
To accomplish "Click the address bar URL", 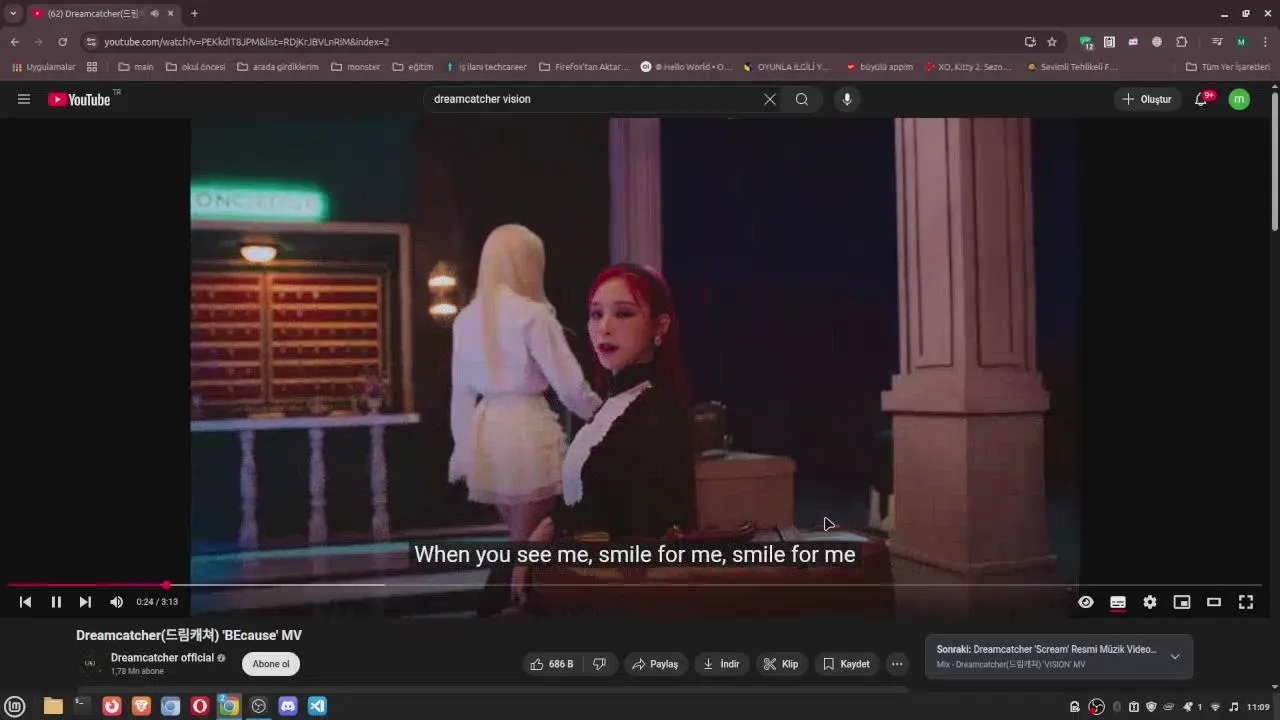I will [x=247, y=42].
